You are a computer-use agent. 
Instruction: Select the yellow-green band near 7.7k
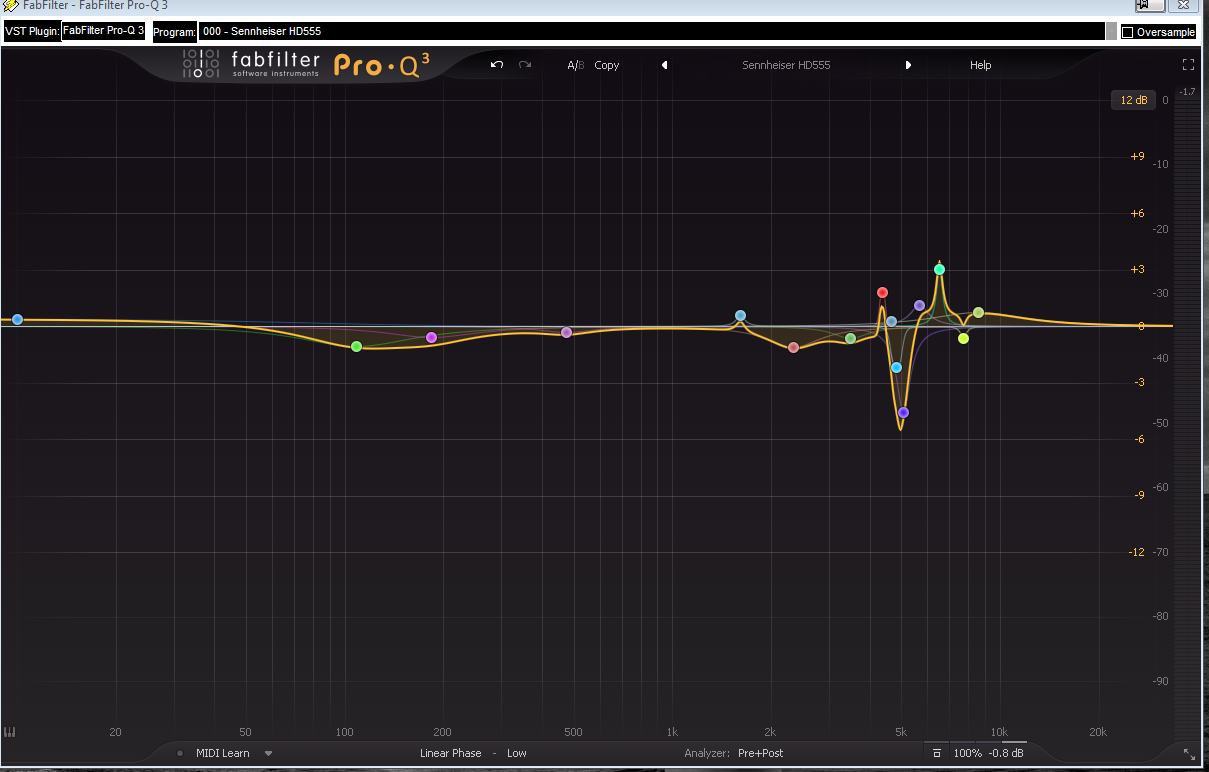click(963, 338)
